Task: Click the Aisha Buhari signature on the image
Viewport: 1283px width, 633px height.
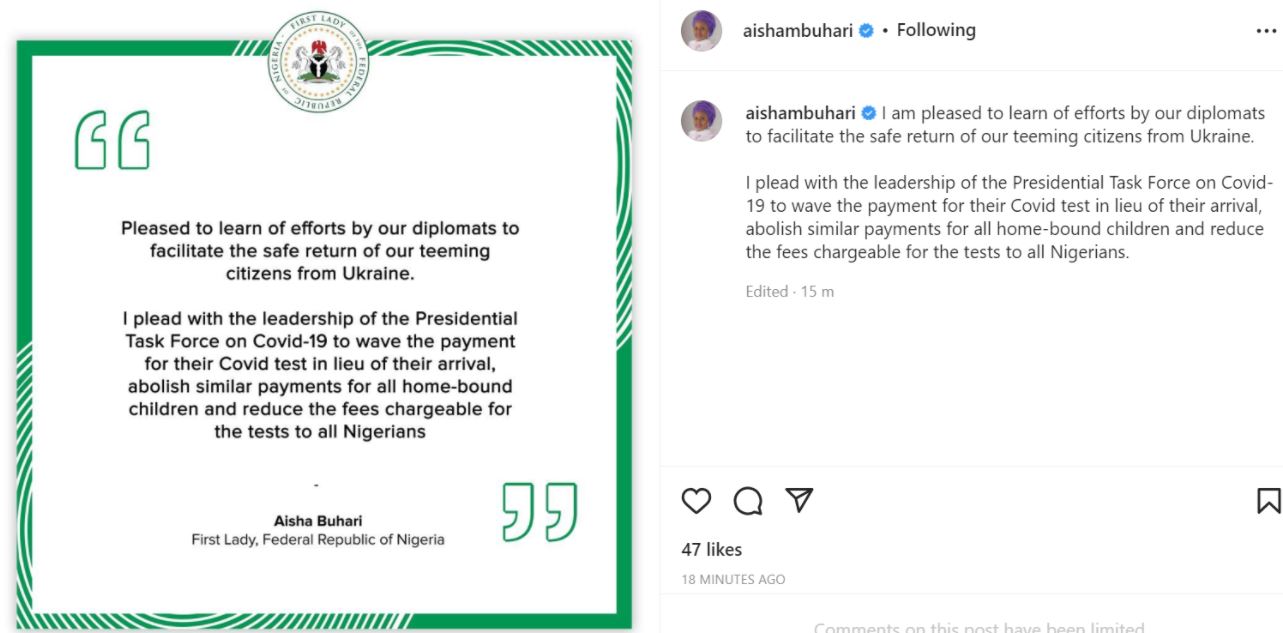Action: (318, 521)
